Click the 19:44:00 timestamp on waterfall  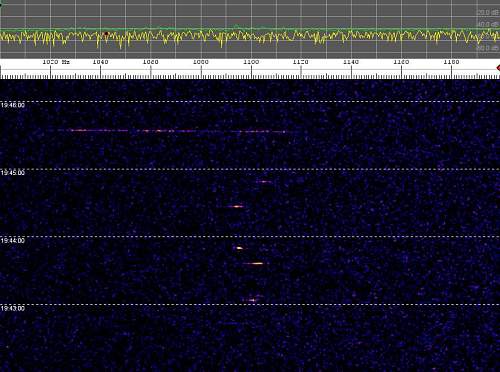pyautogui.click(x=13, y=241)
